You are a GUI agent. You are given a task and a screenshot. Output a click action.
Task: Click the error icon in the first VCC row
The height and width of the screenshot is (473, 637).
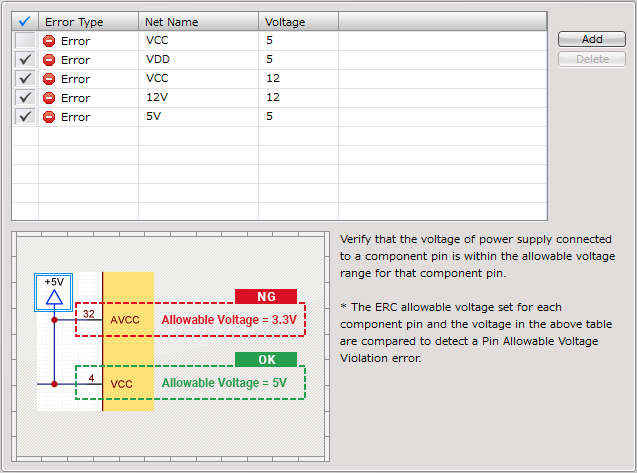pyautogui.click(x=49, y=41)
